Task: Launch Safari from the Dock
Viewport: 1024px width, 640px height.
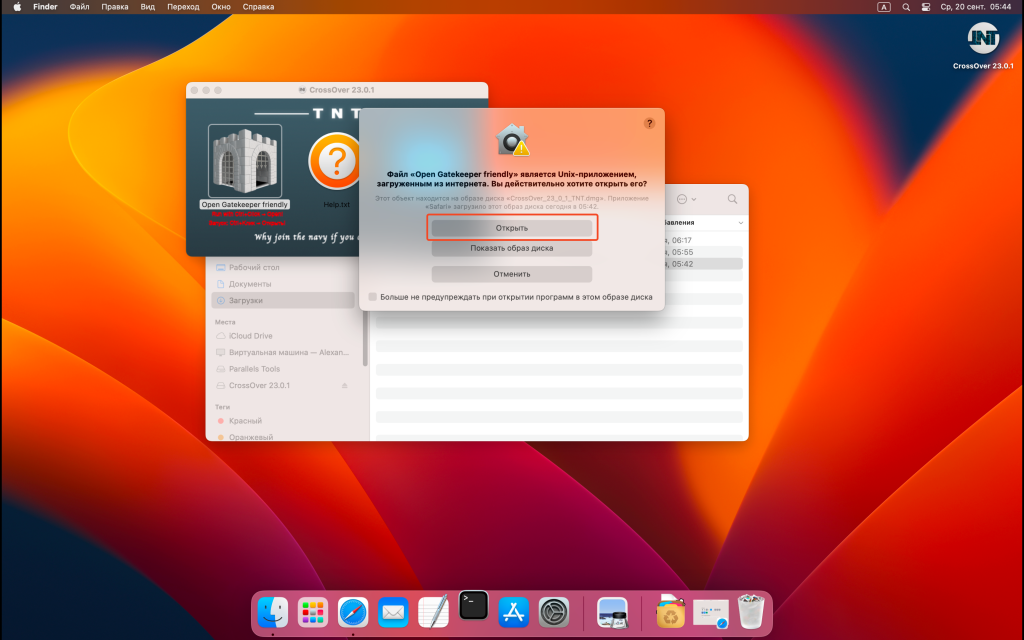Action: tap(353, 613)
